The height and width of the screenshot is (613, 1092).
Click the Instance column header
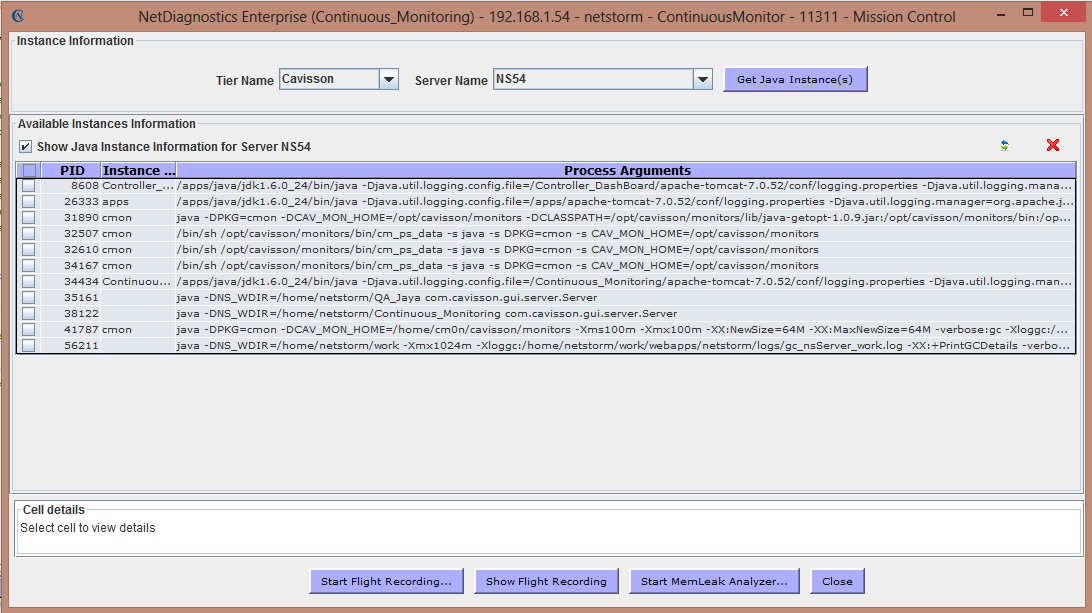tap(139, 171)
